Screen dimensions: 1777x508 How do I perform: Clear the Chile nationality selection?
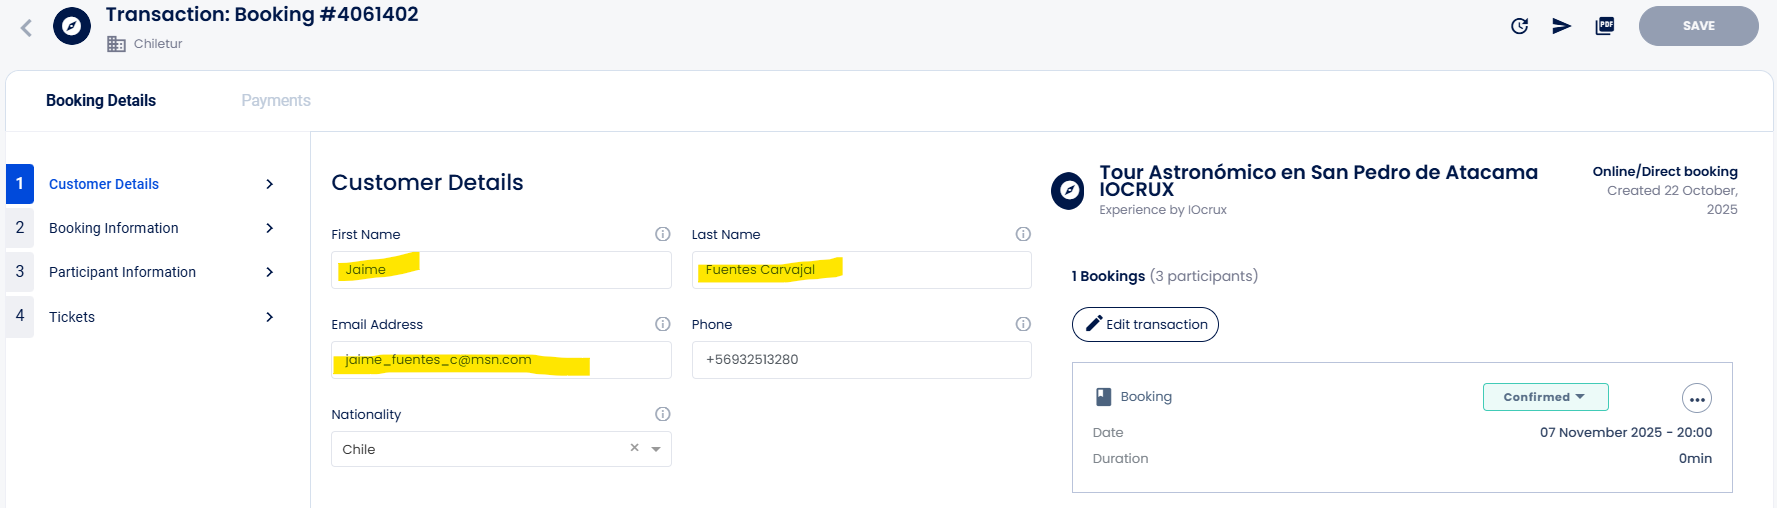click(x=634, y=448)
